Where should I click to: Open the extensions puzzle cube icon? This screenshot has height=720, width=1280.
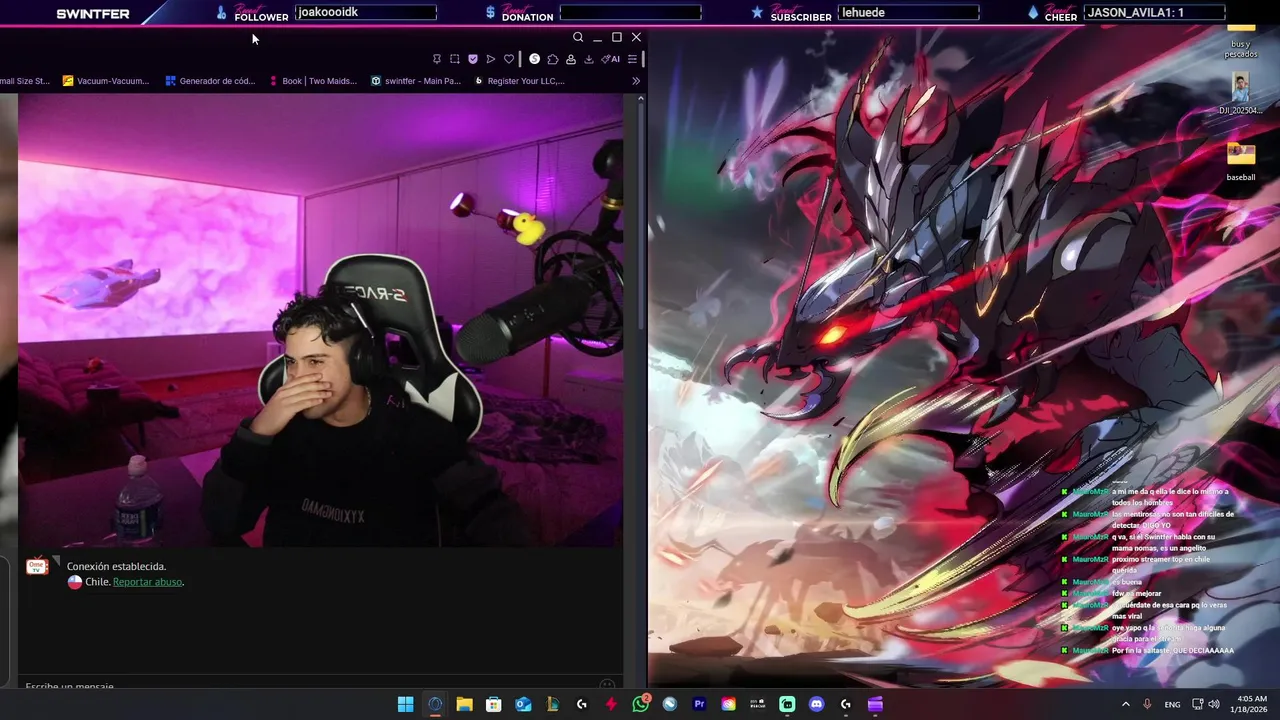(553, 59)
